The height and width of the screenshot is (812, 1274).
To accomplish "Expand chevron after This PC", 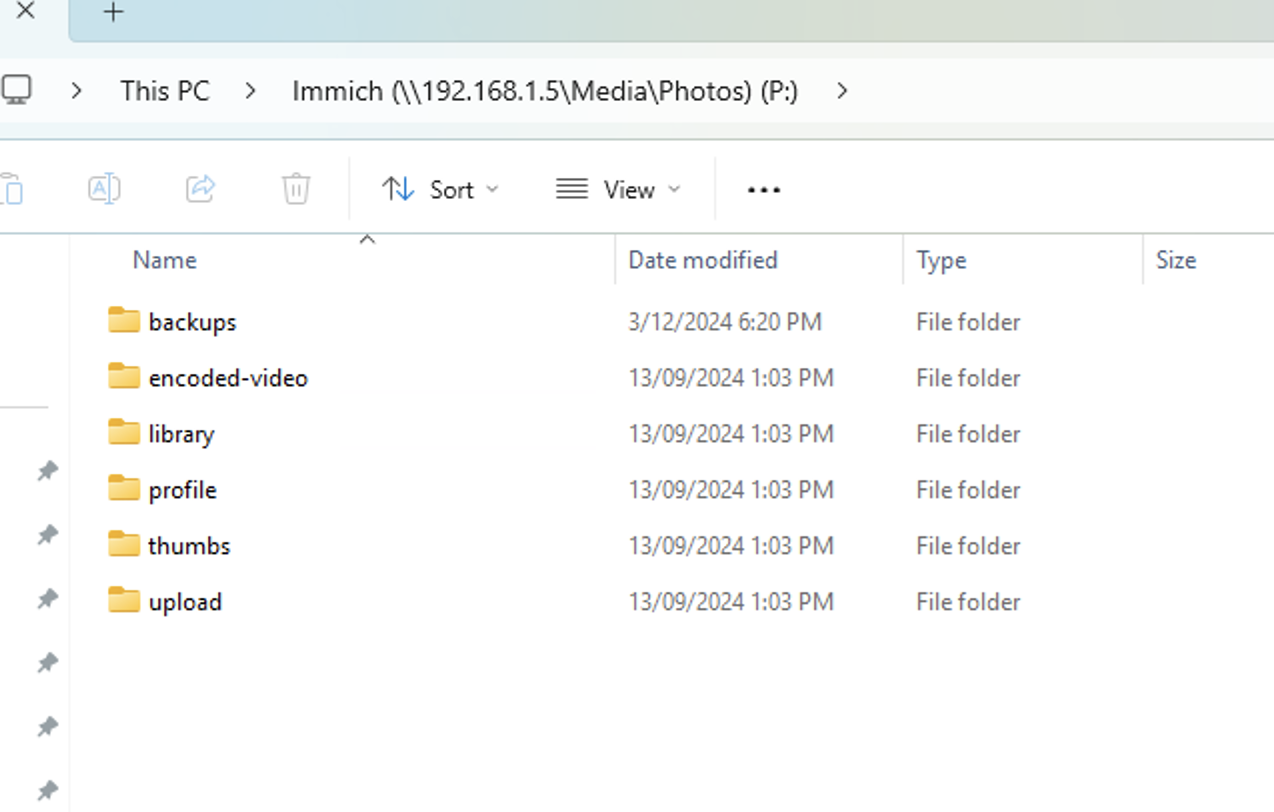I will pos(250,91).
